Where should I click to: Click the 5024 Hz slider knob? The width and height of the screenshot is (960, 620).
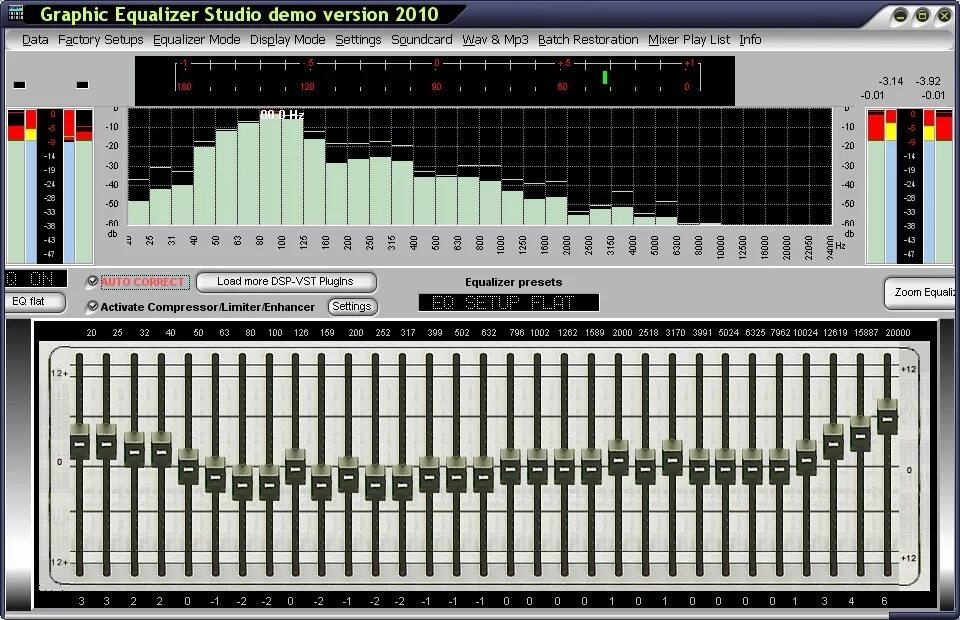(x=726, y=467)
